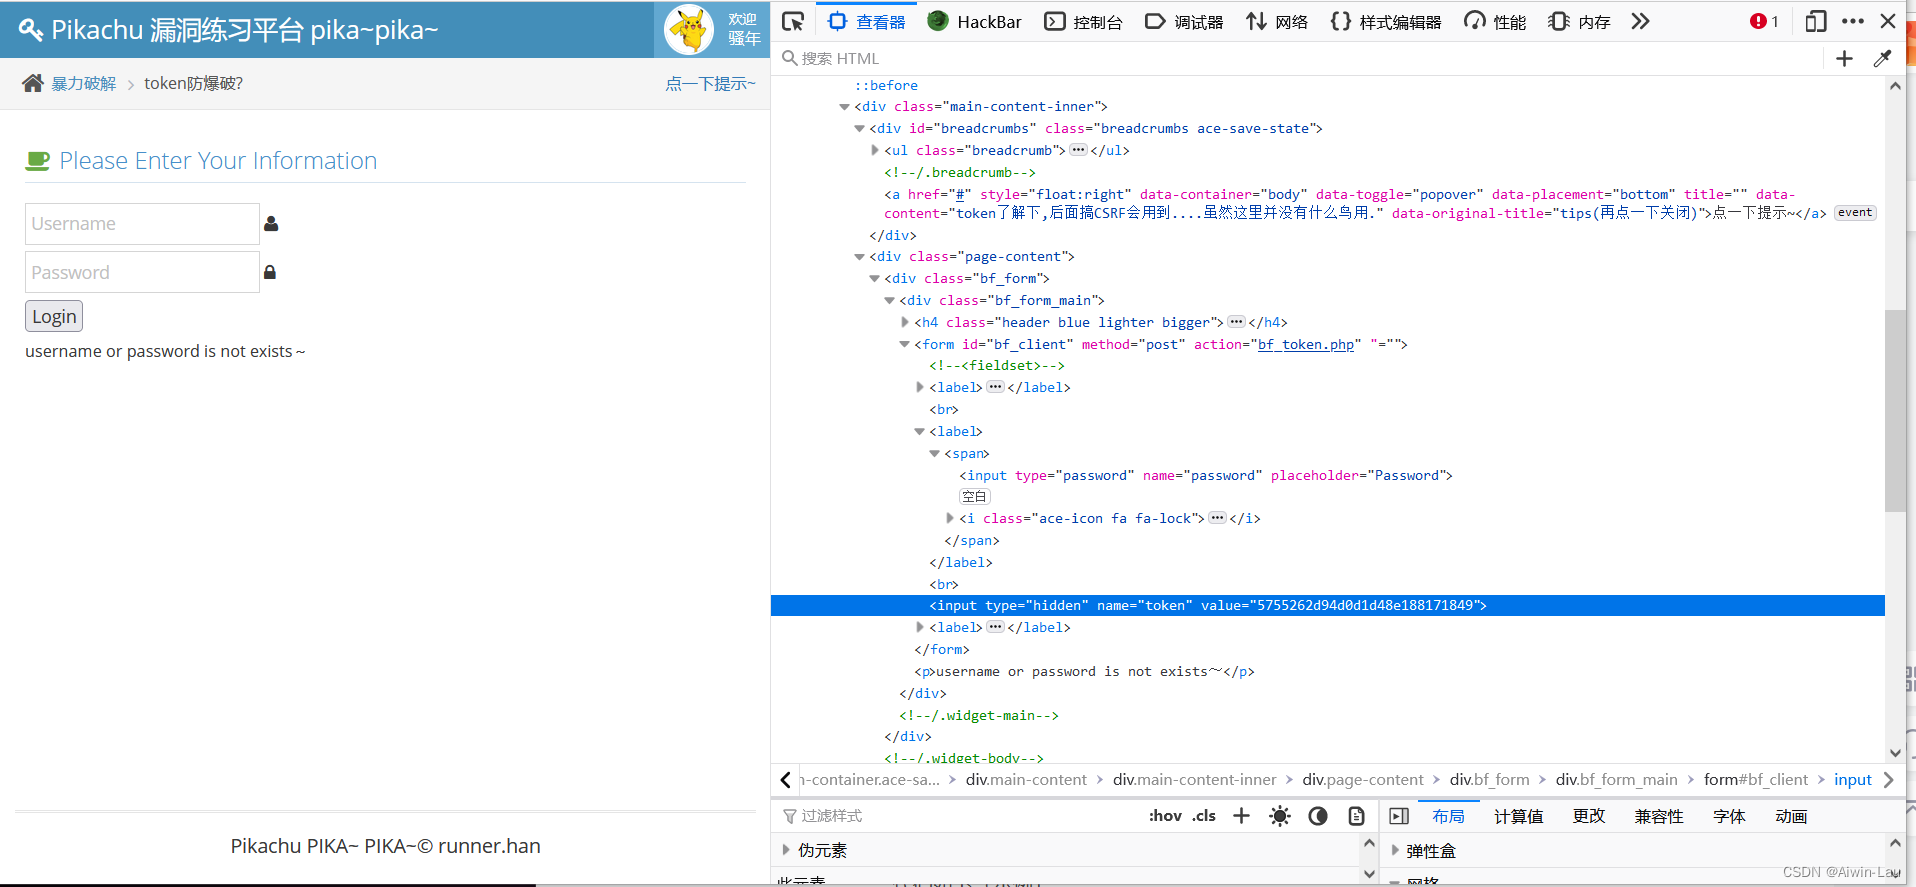
Task: Show more devtools tabs chevron
Action: point(1640,21)
